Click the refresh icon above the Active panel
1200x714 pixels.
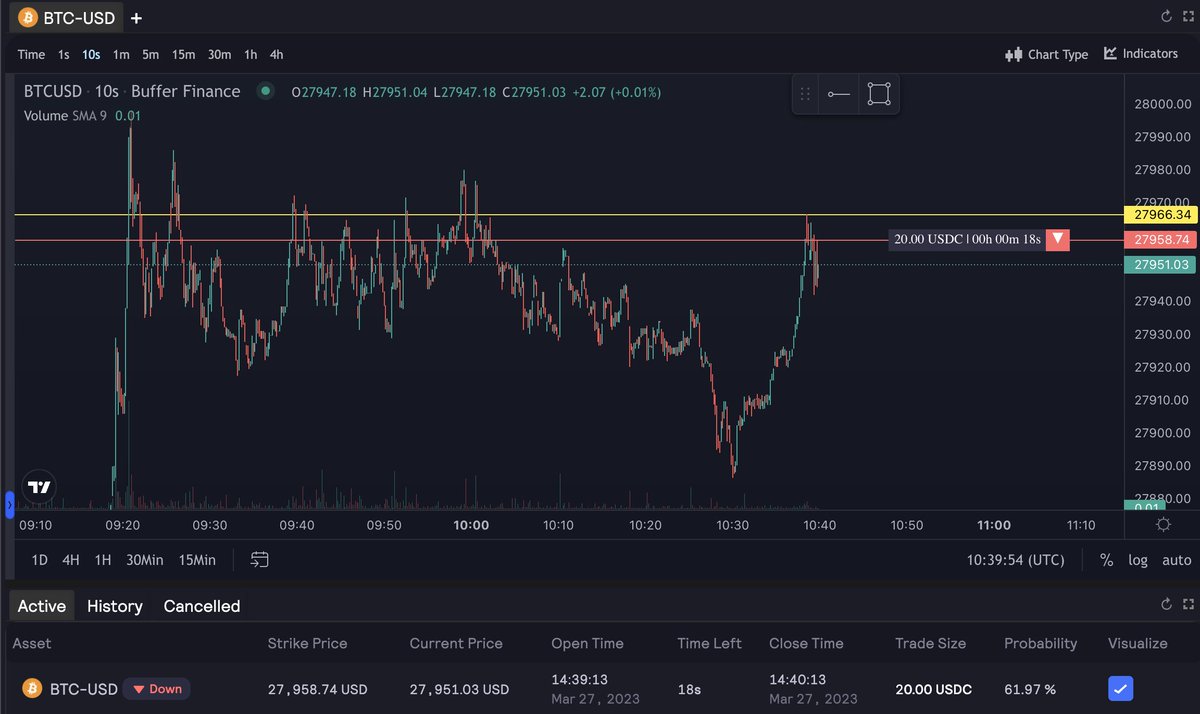pyautogui.click(x=1166, y=604)
